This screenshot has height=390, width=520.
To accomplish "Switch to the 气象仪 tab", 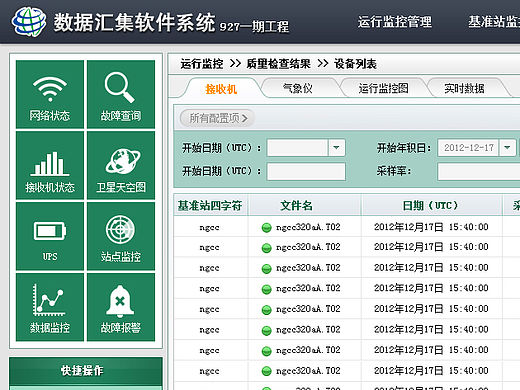I will [x=298, y=88].
